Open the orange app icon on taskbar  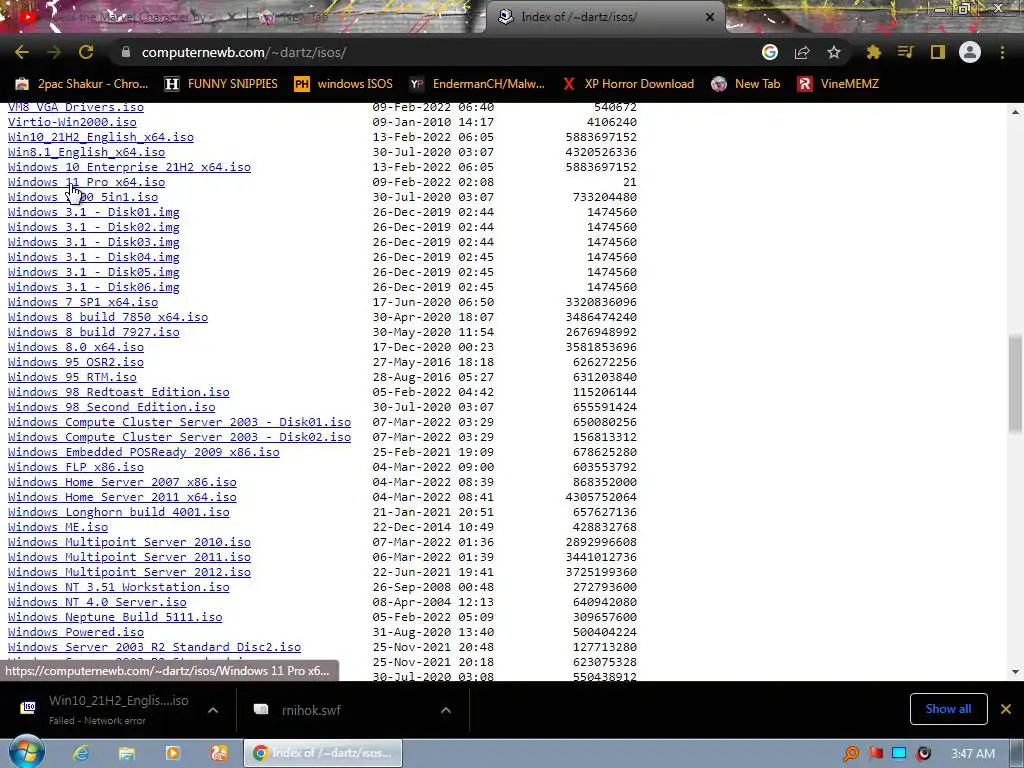click(219, 754)
